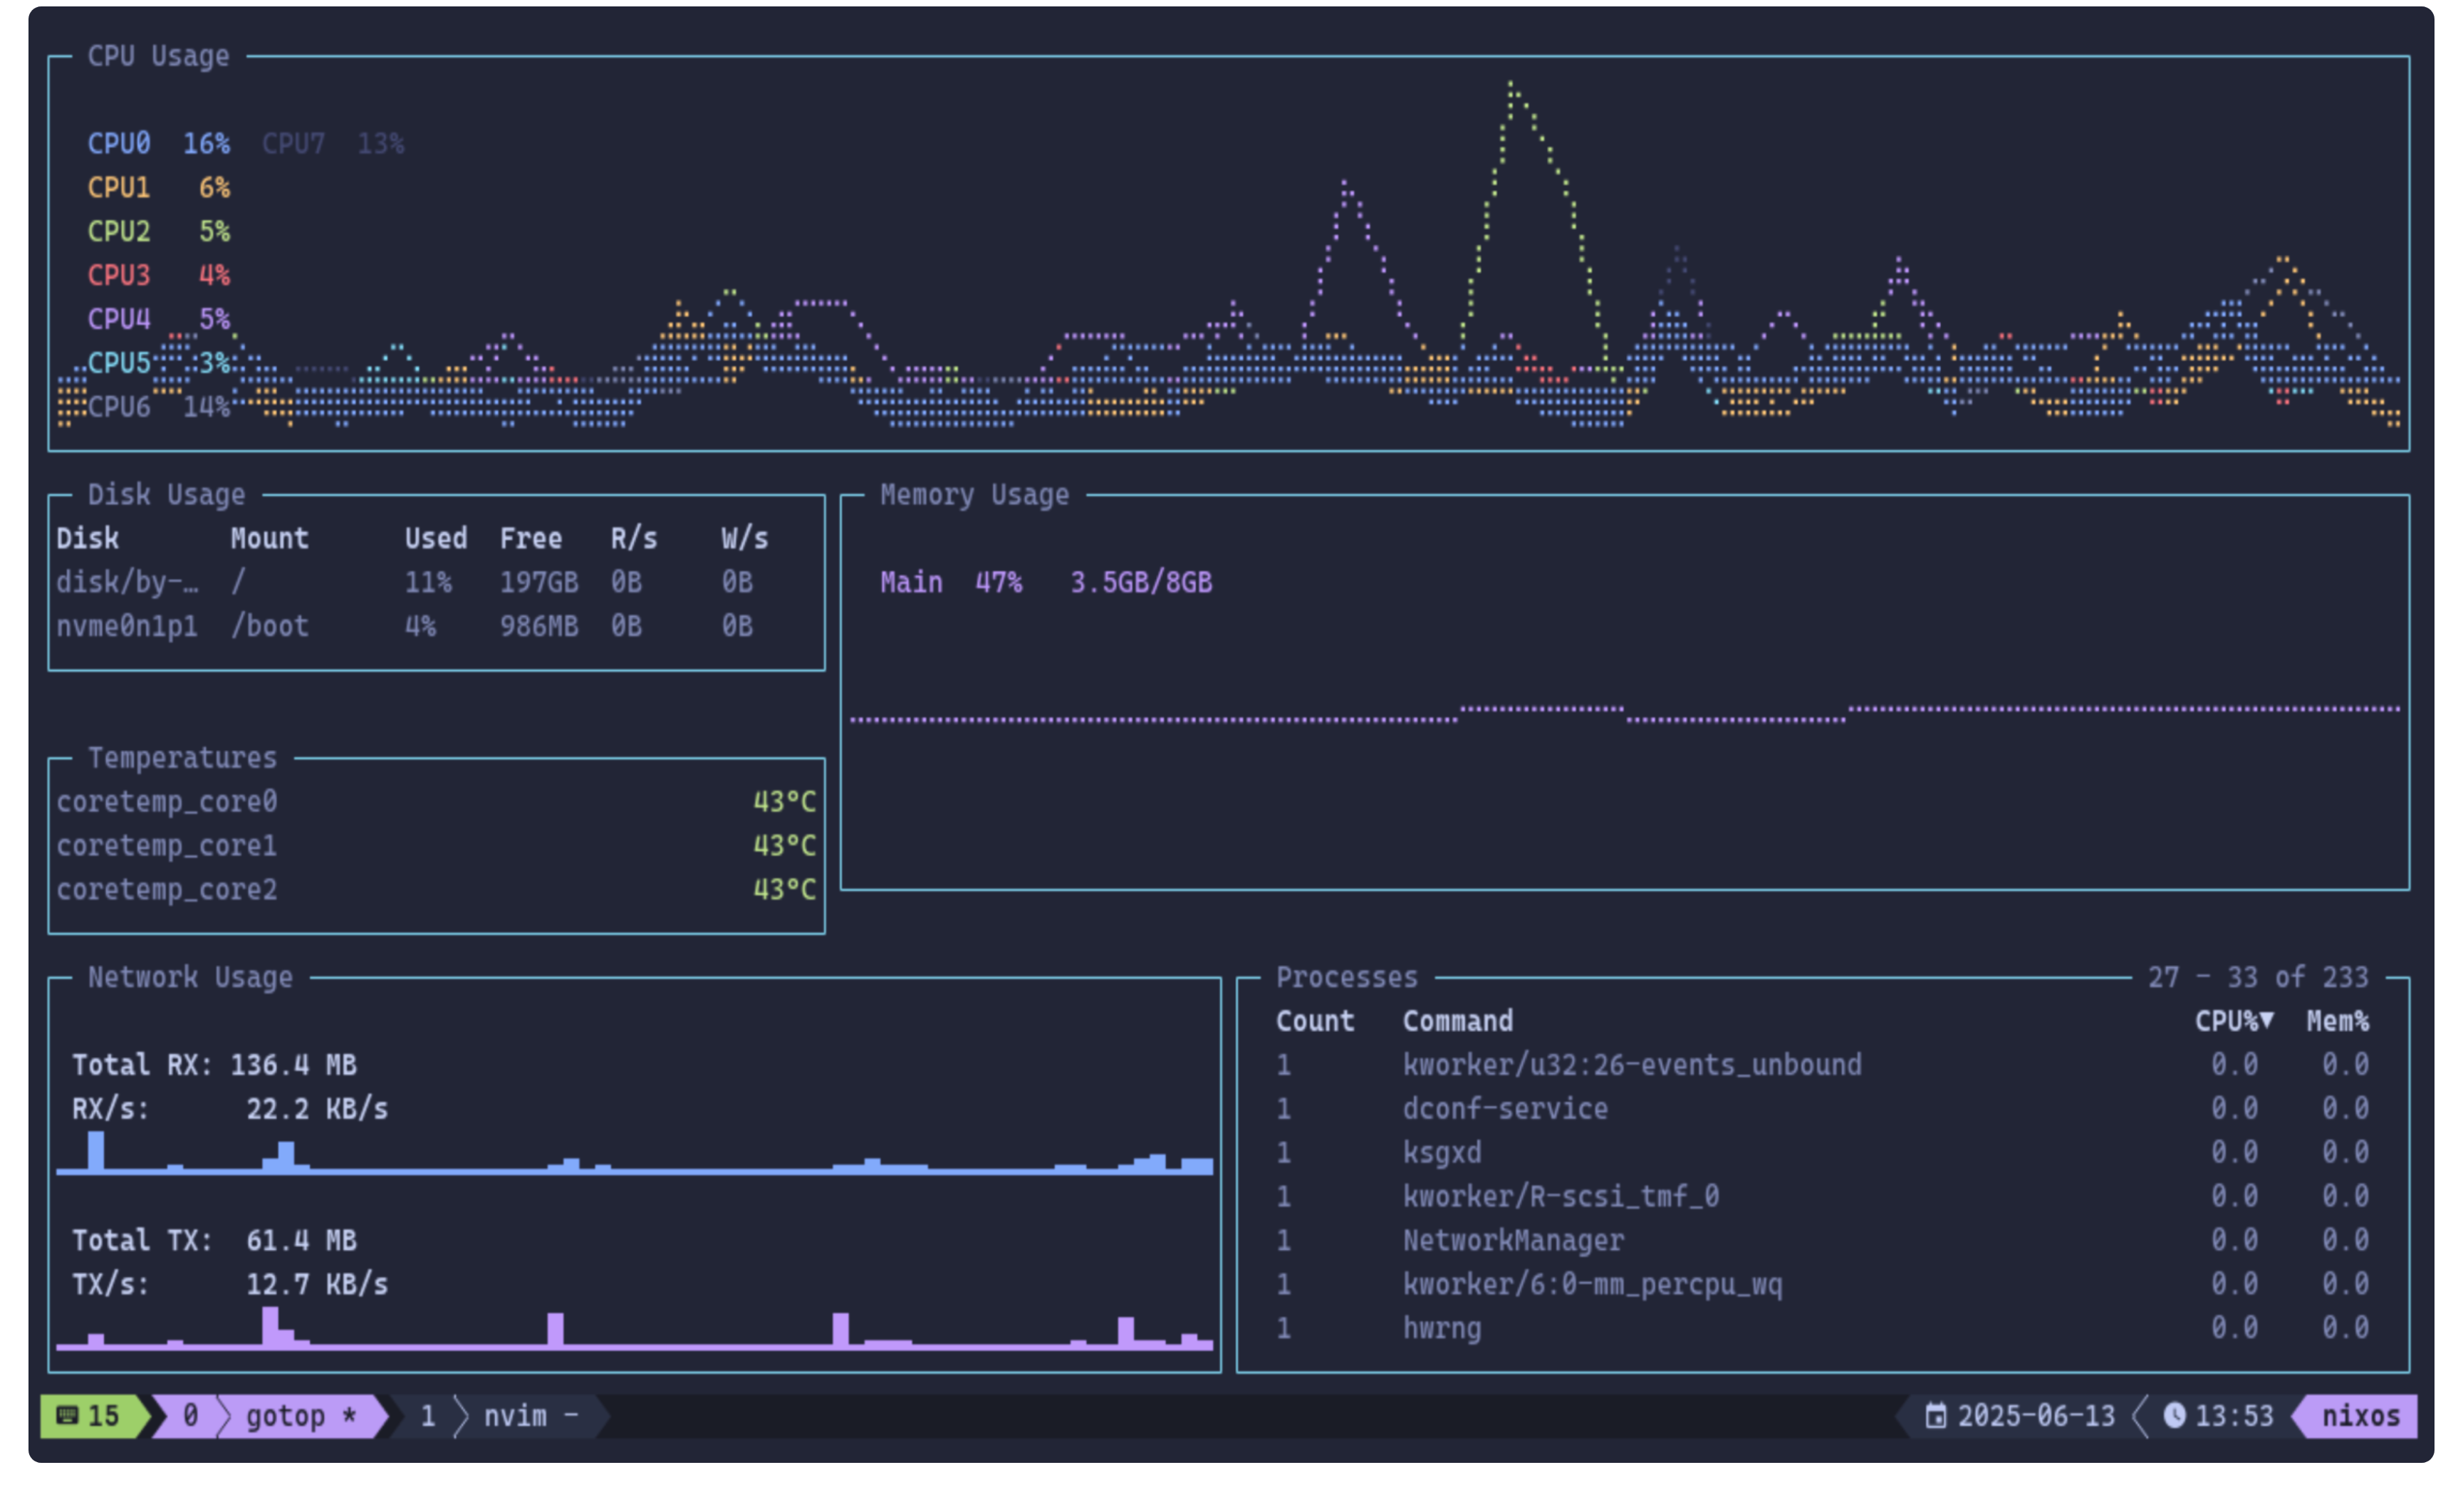Click the clock icon beside 13:53
This screenshot has width=2463, height=1512.
click(x=2174, y=1415)
